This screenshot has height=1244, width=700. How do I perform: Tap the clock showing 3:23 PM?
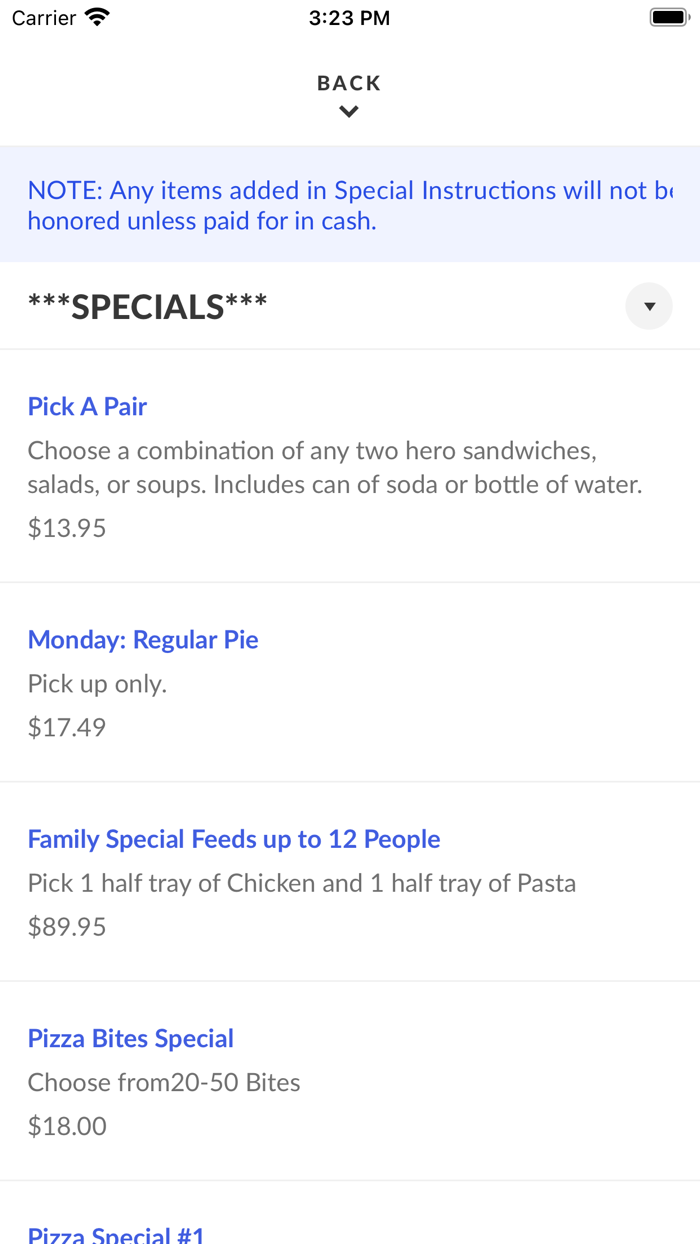[349, 17]
